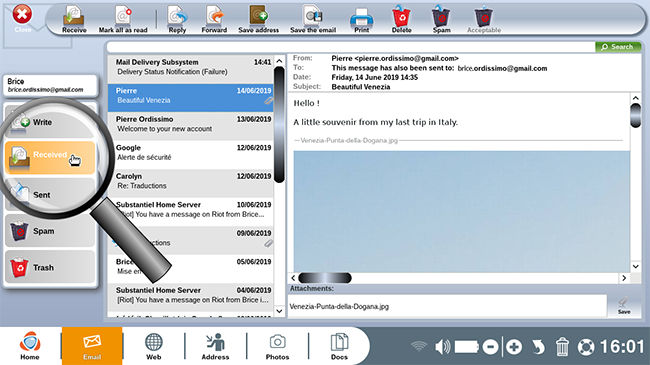Click the email search input field
Screen dimensions: 650x365
click(x=351, y=47)
